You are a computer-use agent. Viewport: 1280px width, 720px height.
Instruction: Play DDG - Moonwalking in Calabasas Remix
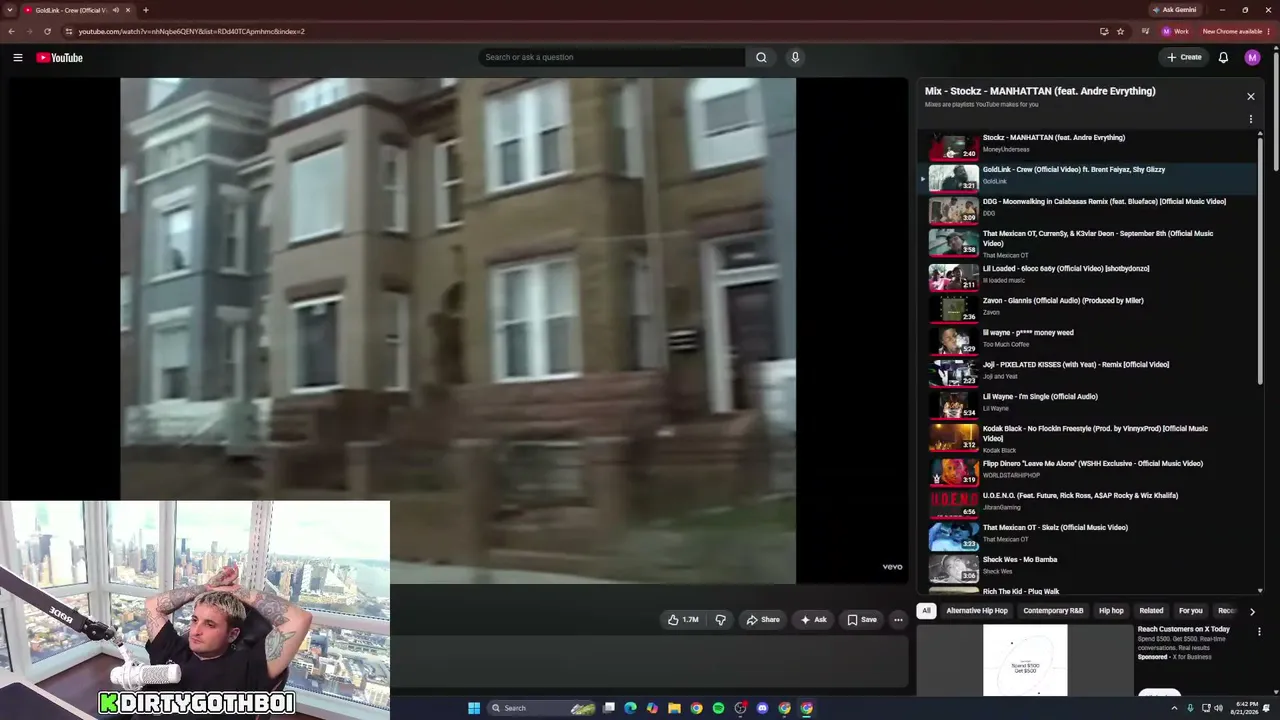tap(1088, 210)
